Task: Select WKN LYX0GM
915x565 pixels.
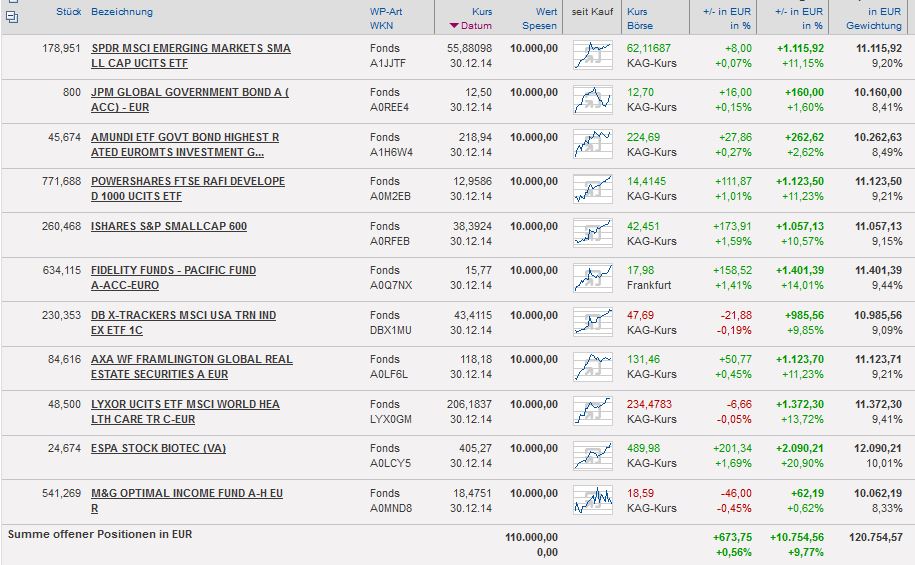Action: pyautogui.click(x=390, y=419)
